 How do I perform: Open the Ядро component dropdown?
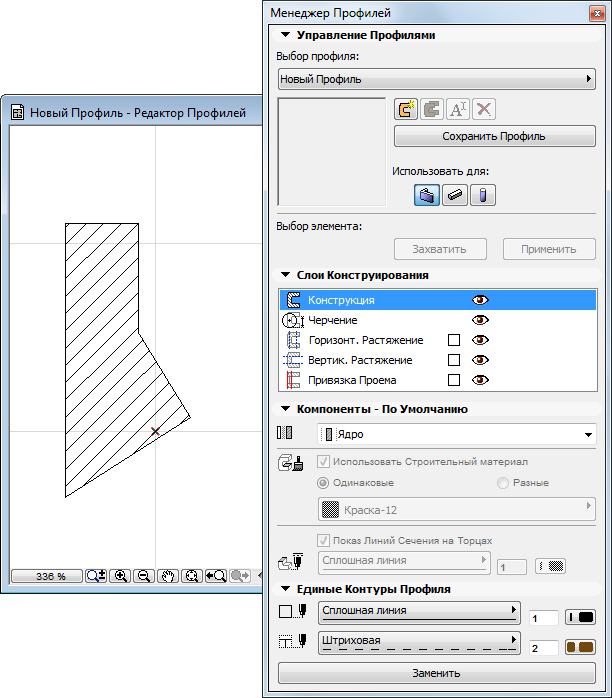coord(456,435)
